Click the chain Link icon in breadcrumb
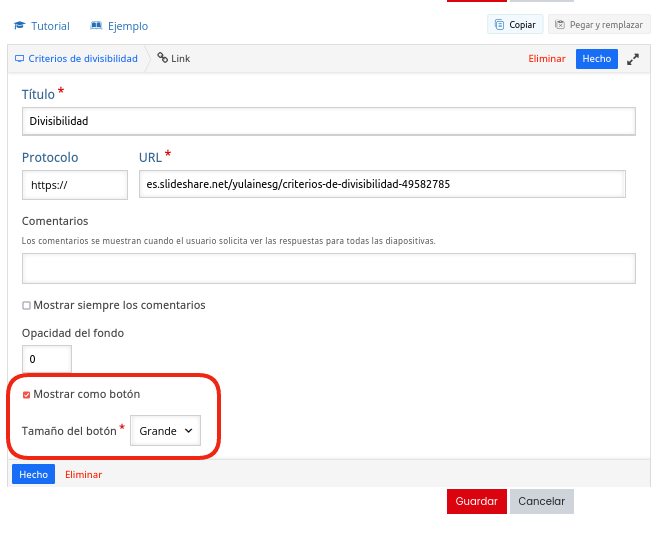Viewport: 651px width, 533px height. [x=162, y=58]
